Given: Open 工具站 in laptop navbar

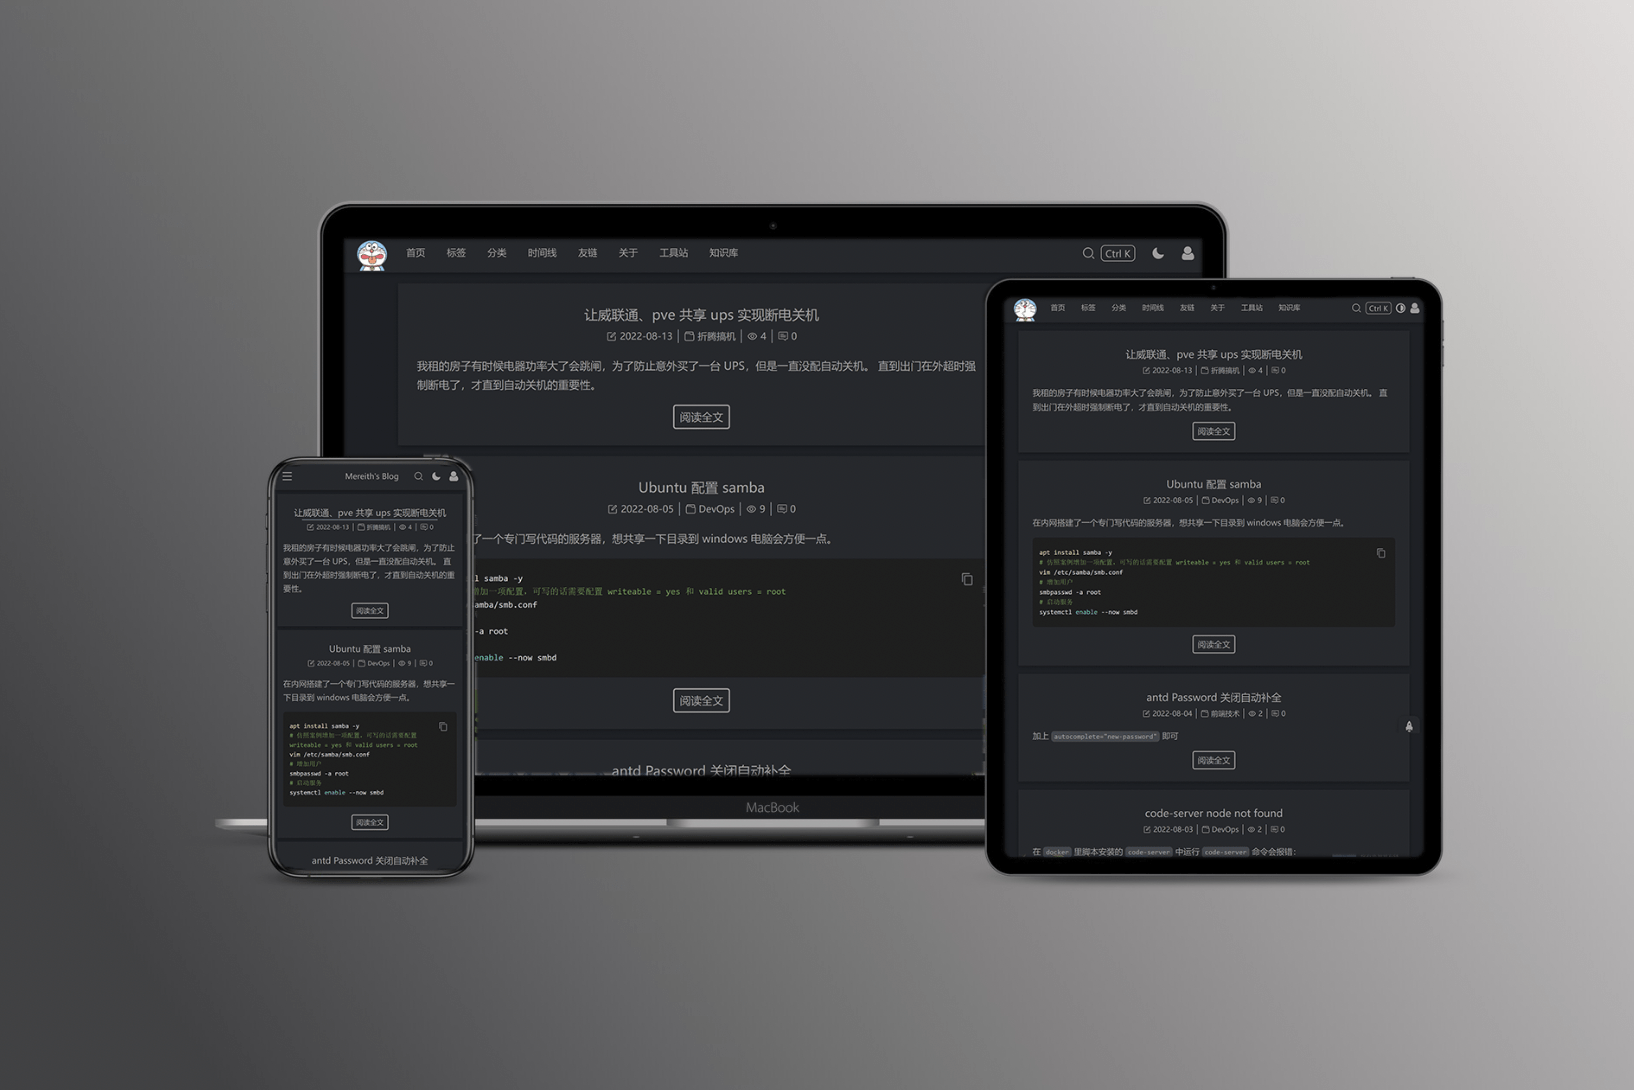Looking at the screenshot, I should 673,253.
